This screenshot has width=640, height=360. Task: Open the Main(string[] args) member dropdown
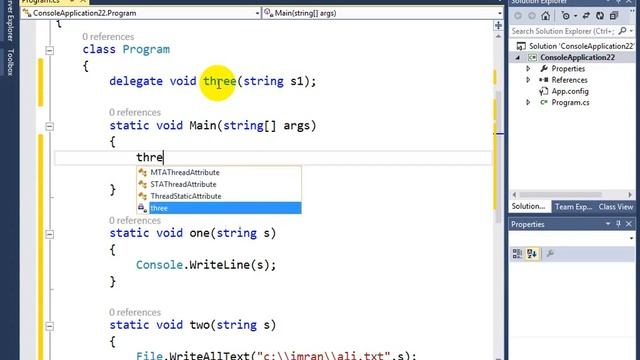(x=499, y=13)
